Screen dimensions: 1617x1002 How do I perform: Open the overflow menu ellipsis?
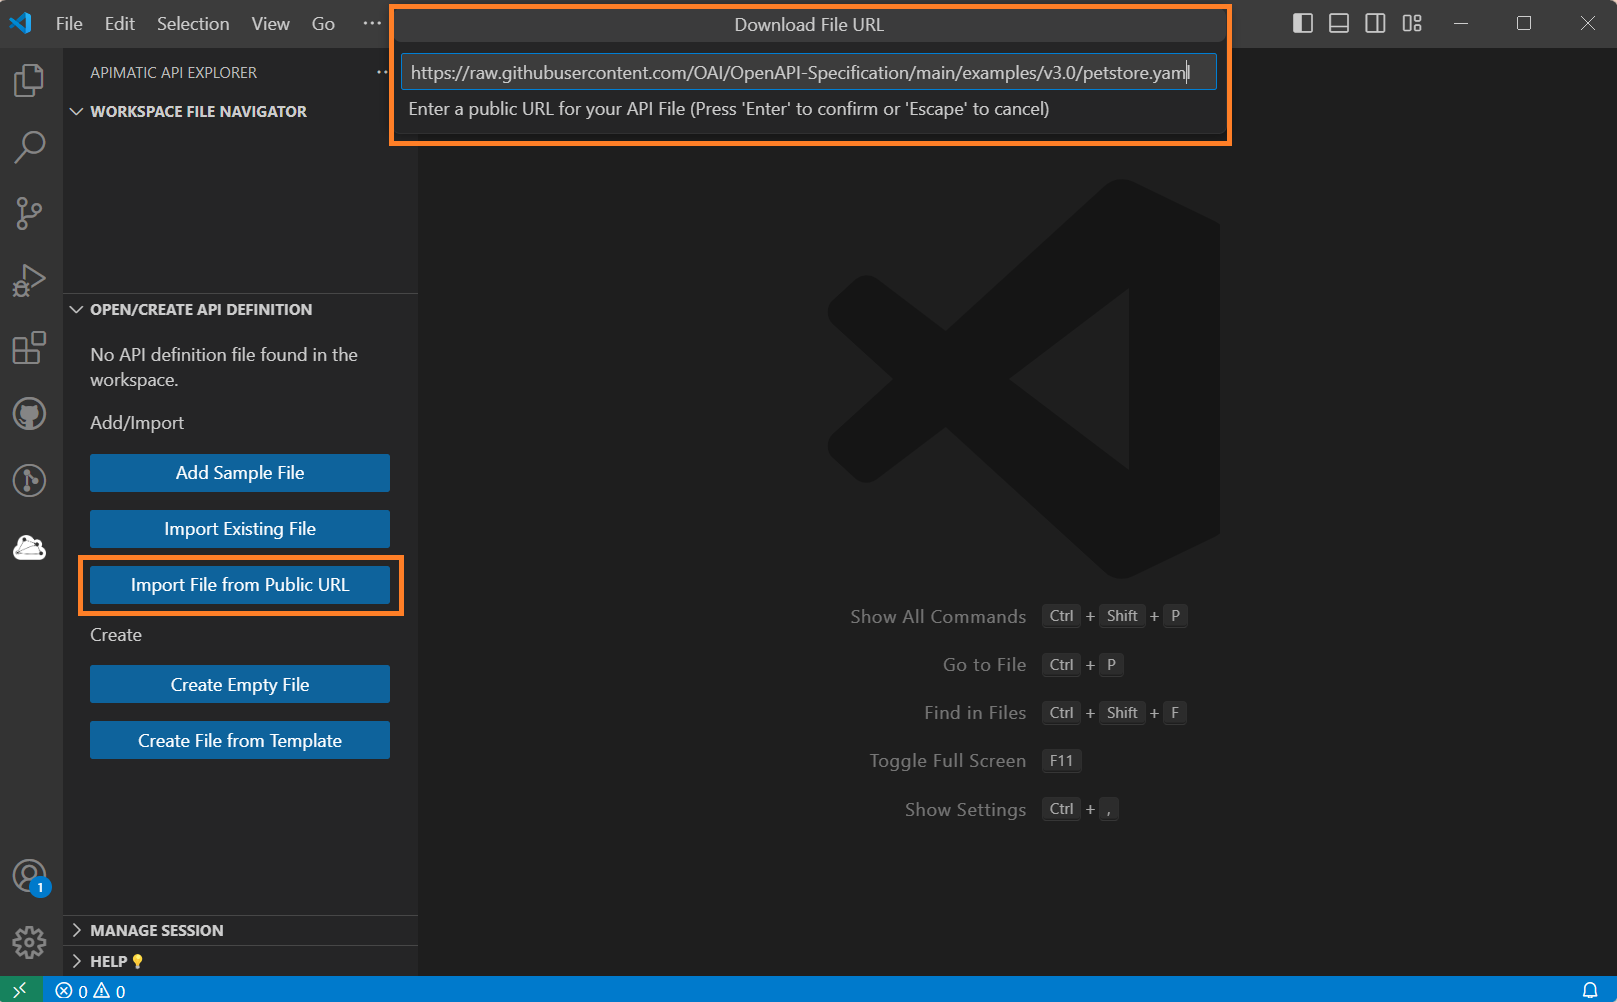[x=372, y=23]
